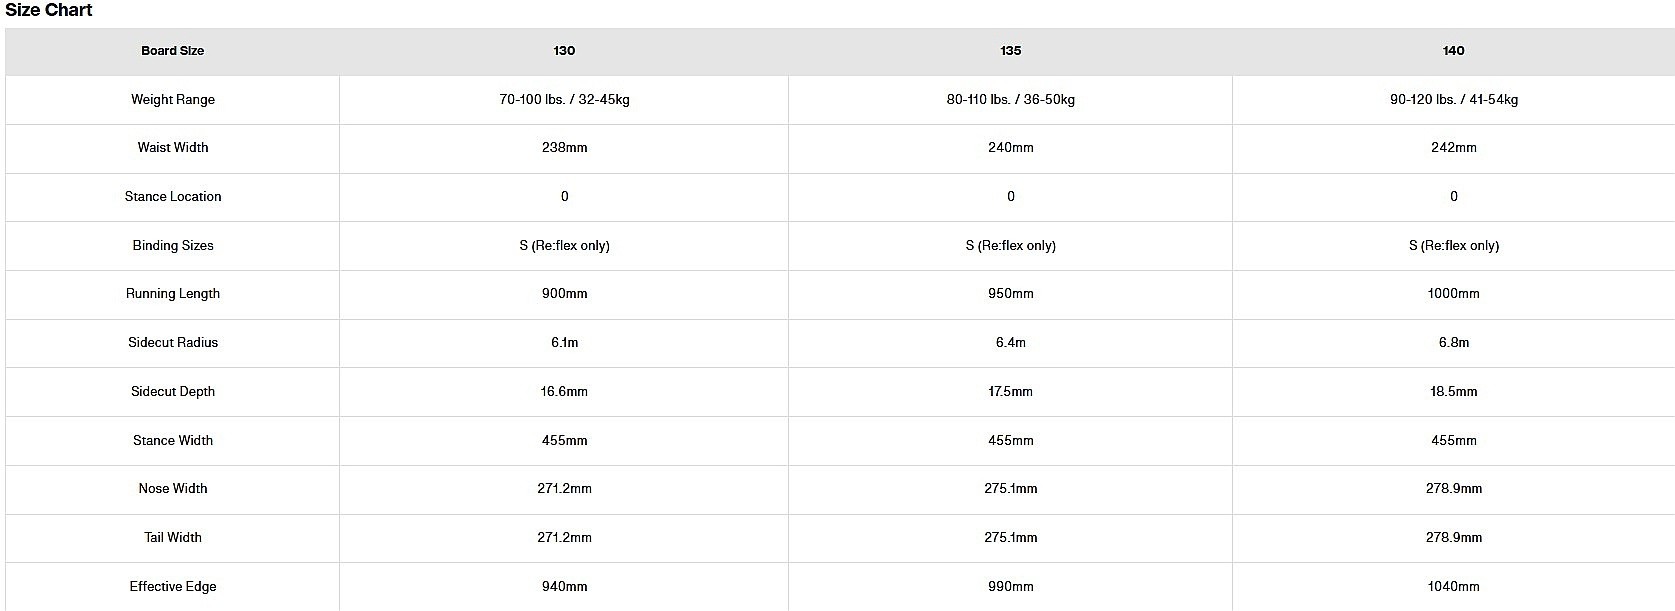The image size is (1675, 611).
Task: Click the 70-100 lbs. / 32-45kg cell
Action: tap(564, 100)
